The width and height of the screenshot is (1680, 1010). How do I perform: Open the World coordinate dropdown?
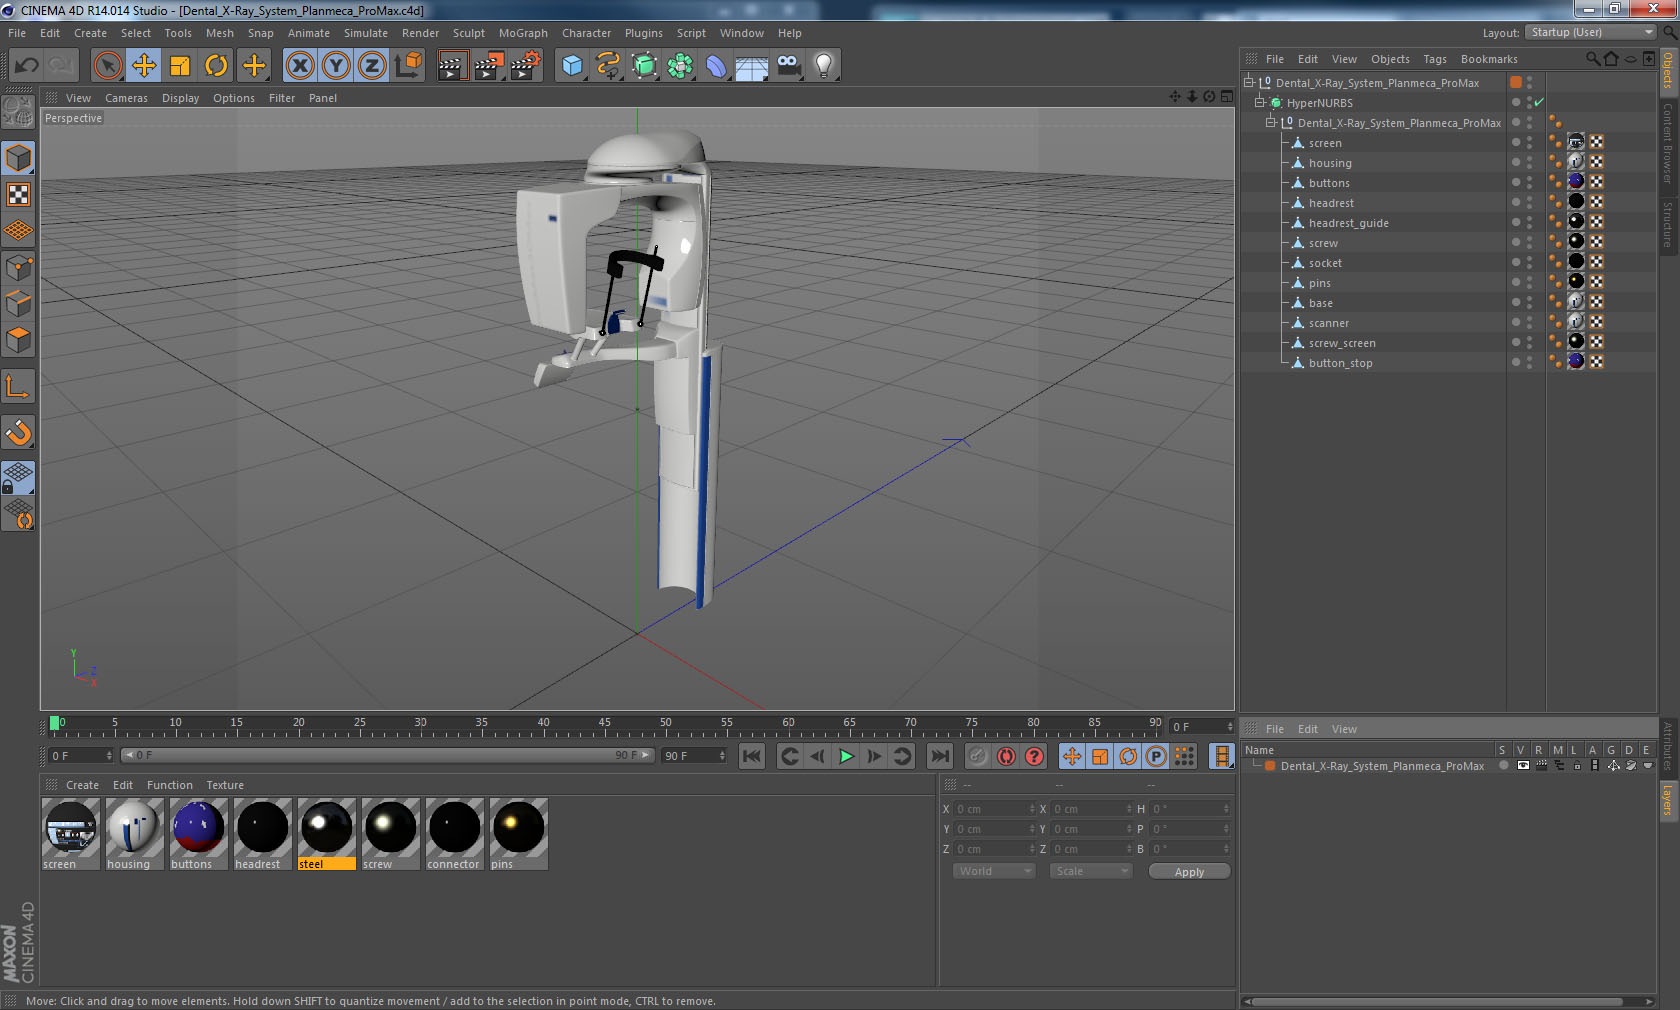point(994,871)
